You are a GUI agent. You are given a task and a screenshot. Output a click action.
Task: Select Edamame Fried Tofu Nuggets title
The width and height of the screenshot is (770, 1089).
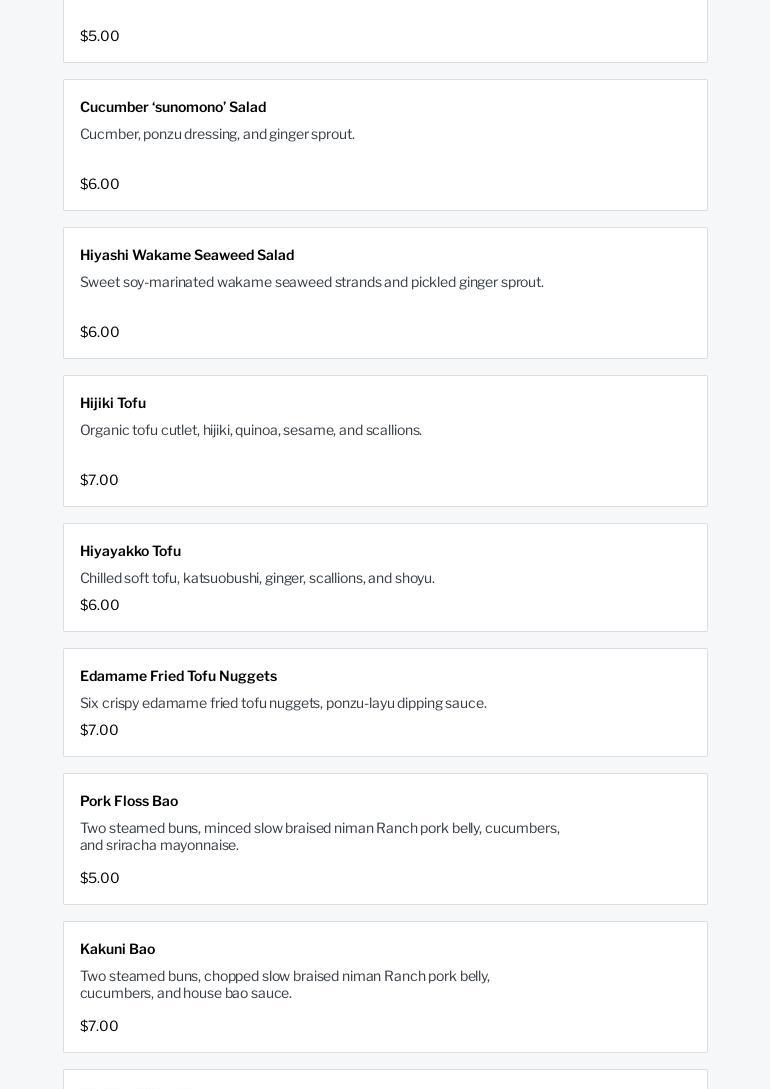click(178, 676)
